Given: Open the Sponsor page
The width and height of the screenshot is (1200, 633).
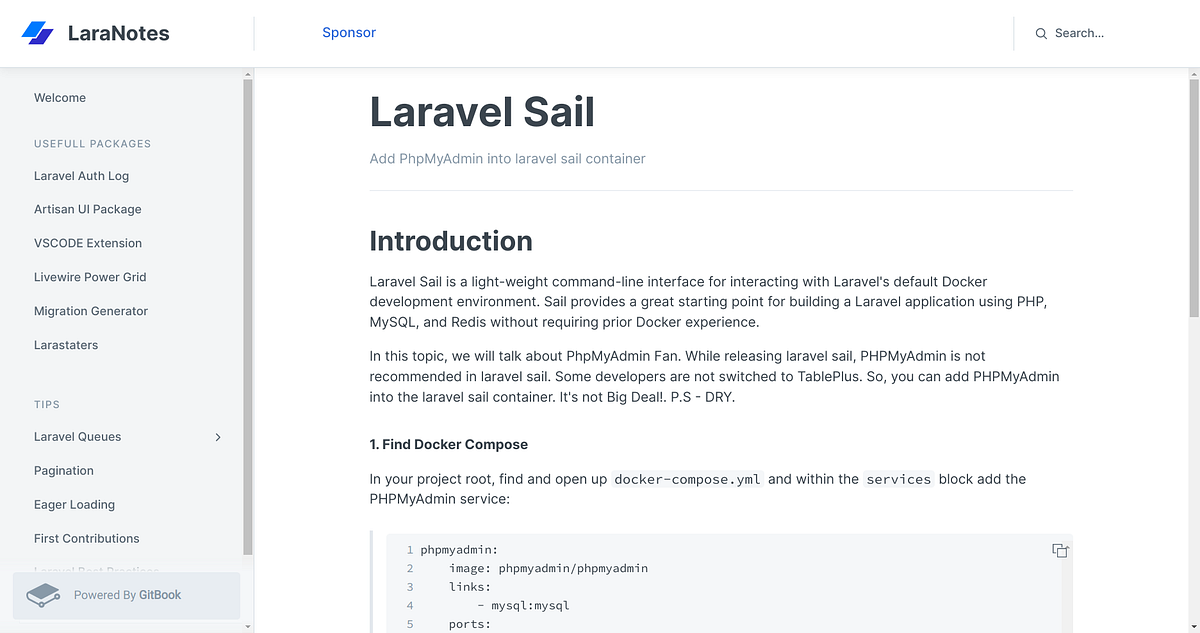Looking at the screenshot, I should [348, 32].
